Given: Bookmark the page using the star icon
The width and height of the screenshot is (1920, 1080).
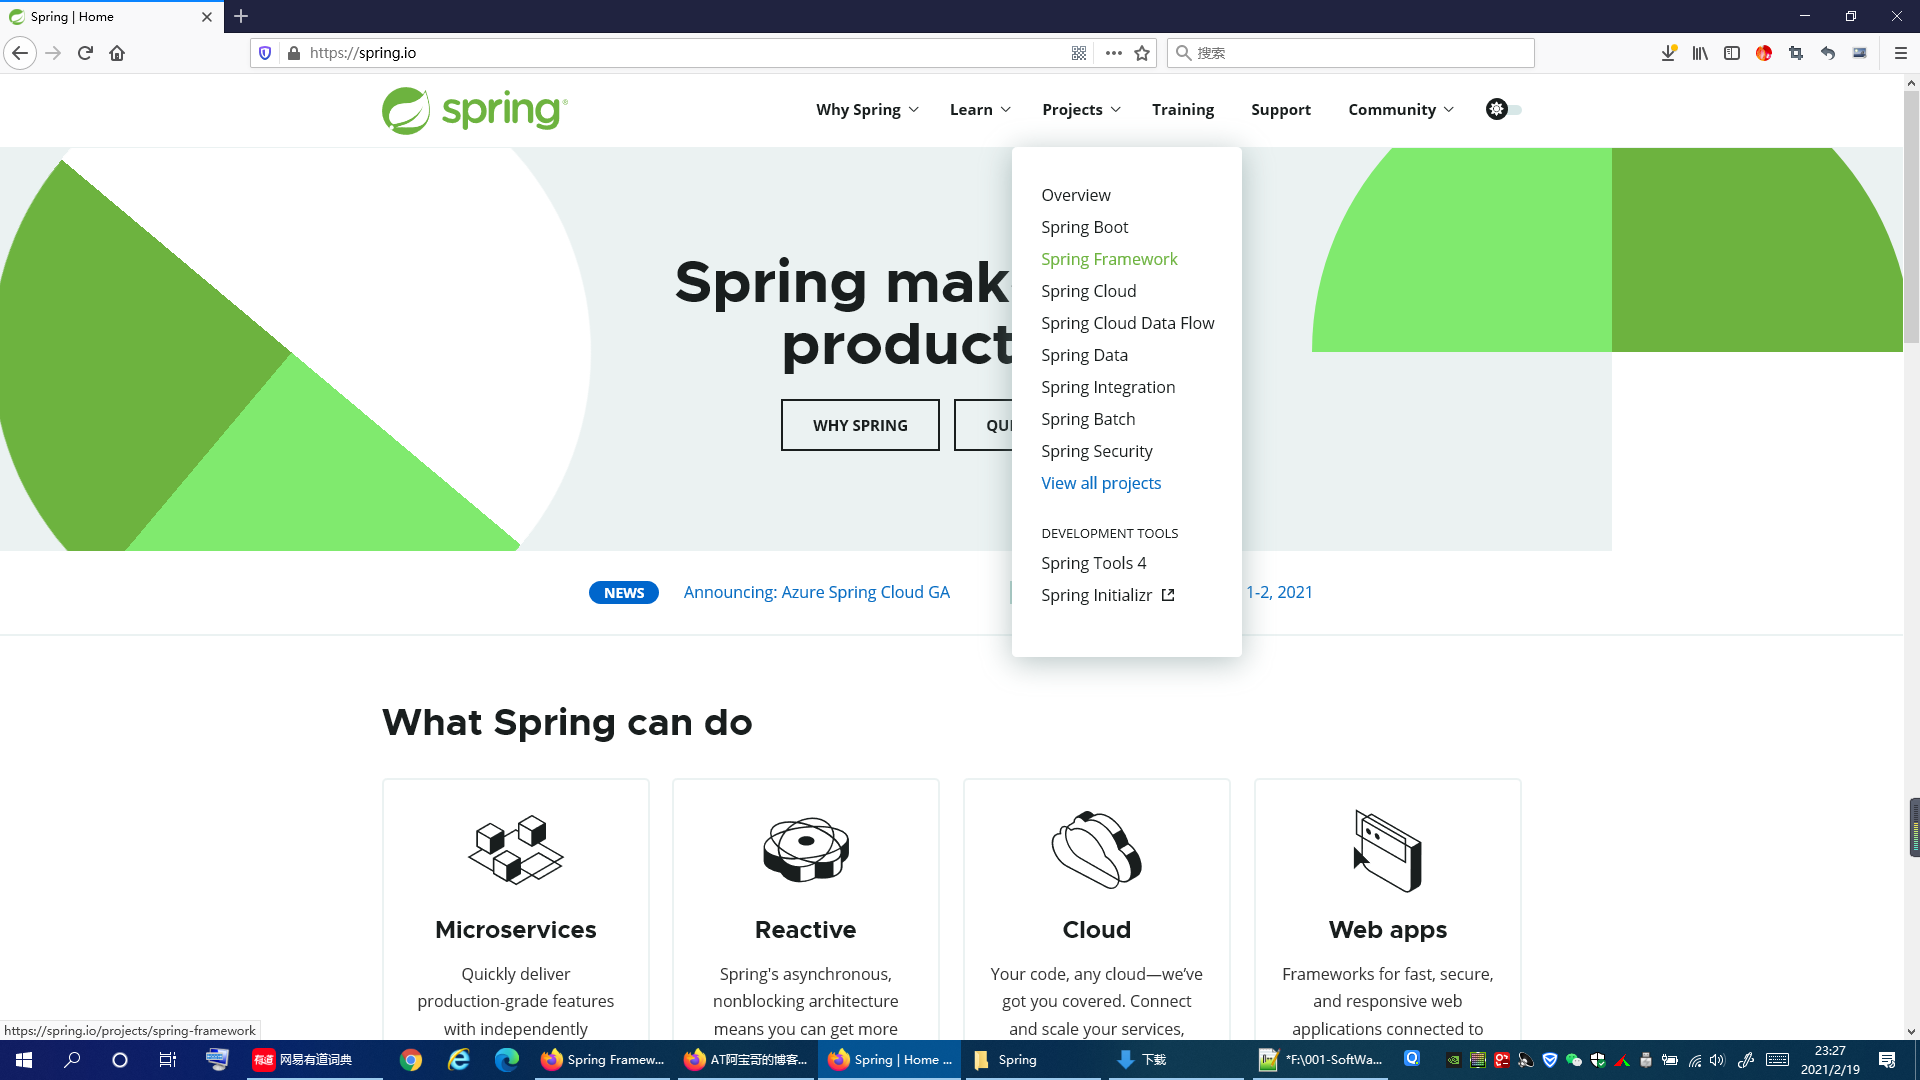Looking at the screenshot, I should coord(1142,52).
